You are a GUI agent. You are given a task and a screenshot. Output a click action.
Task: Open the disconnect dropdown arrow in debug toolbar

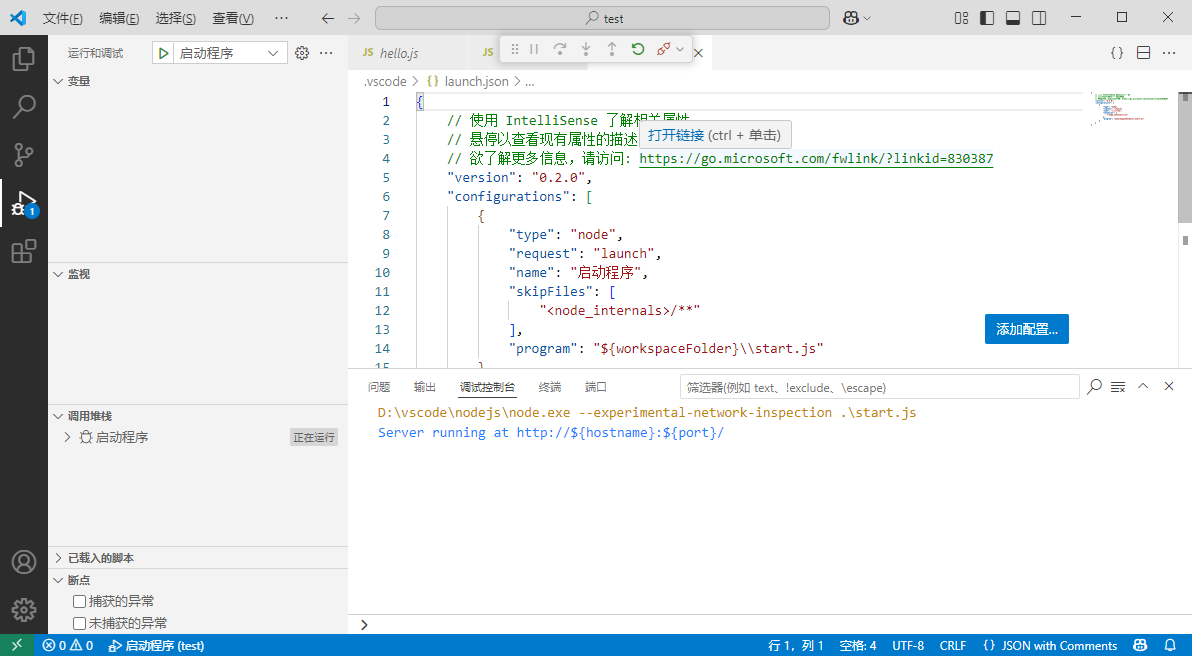[x=680, y=49]
